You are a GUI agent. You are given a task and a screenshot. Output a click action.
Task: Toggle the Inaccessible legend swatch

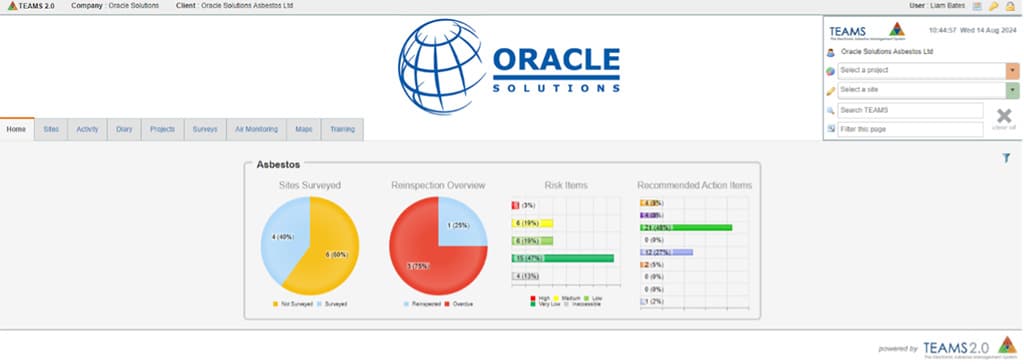pos(566,305)
